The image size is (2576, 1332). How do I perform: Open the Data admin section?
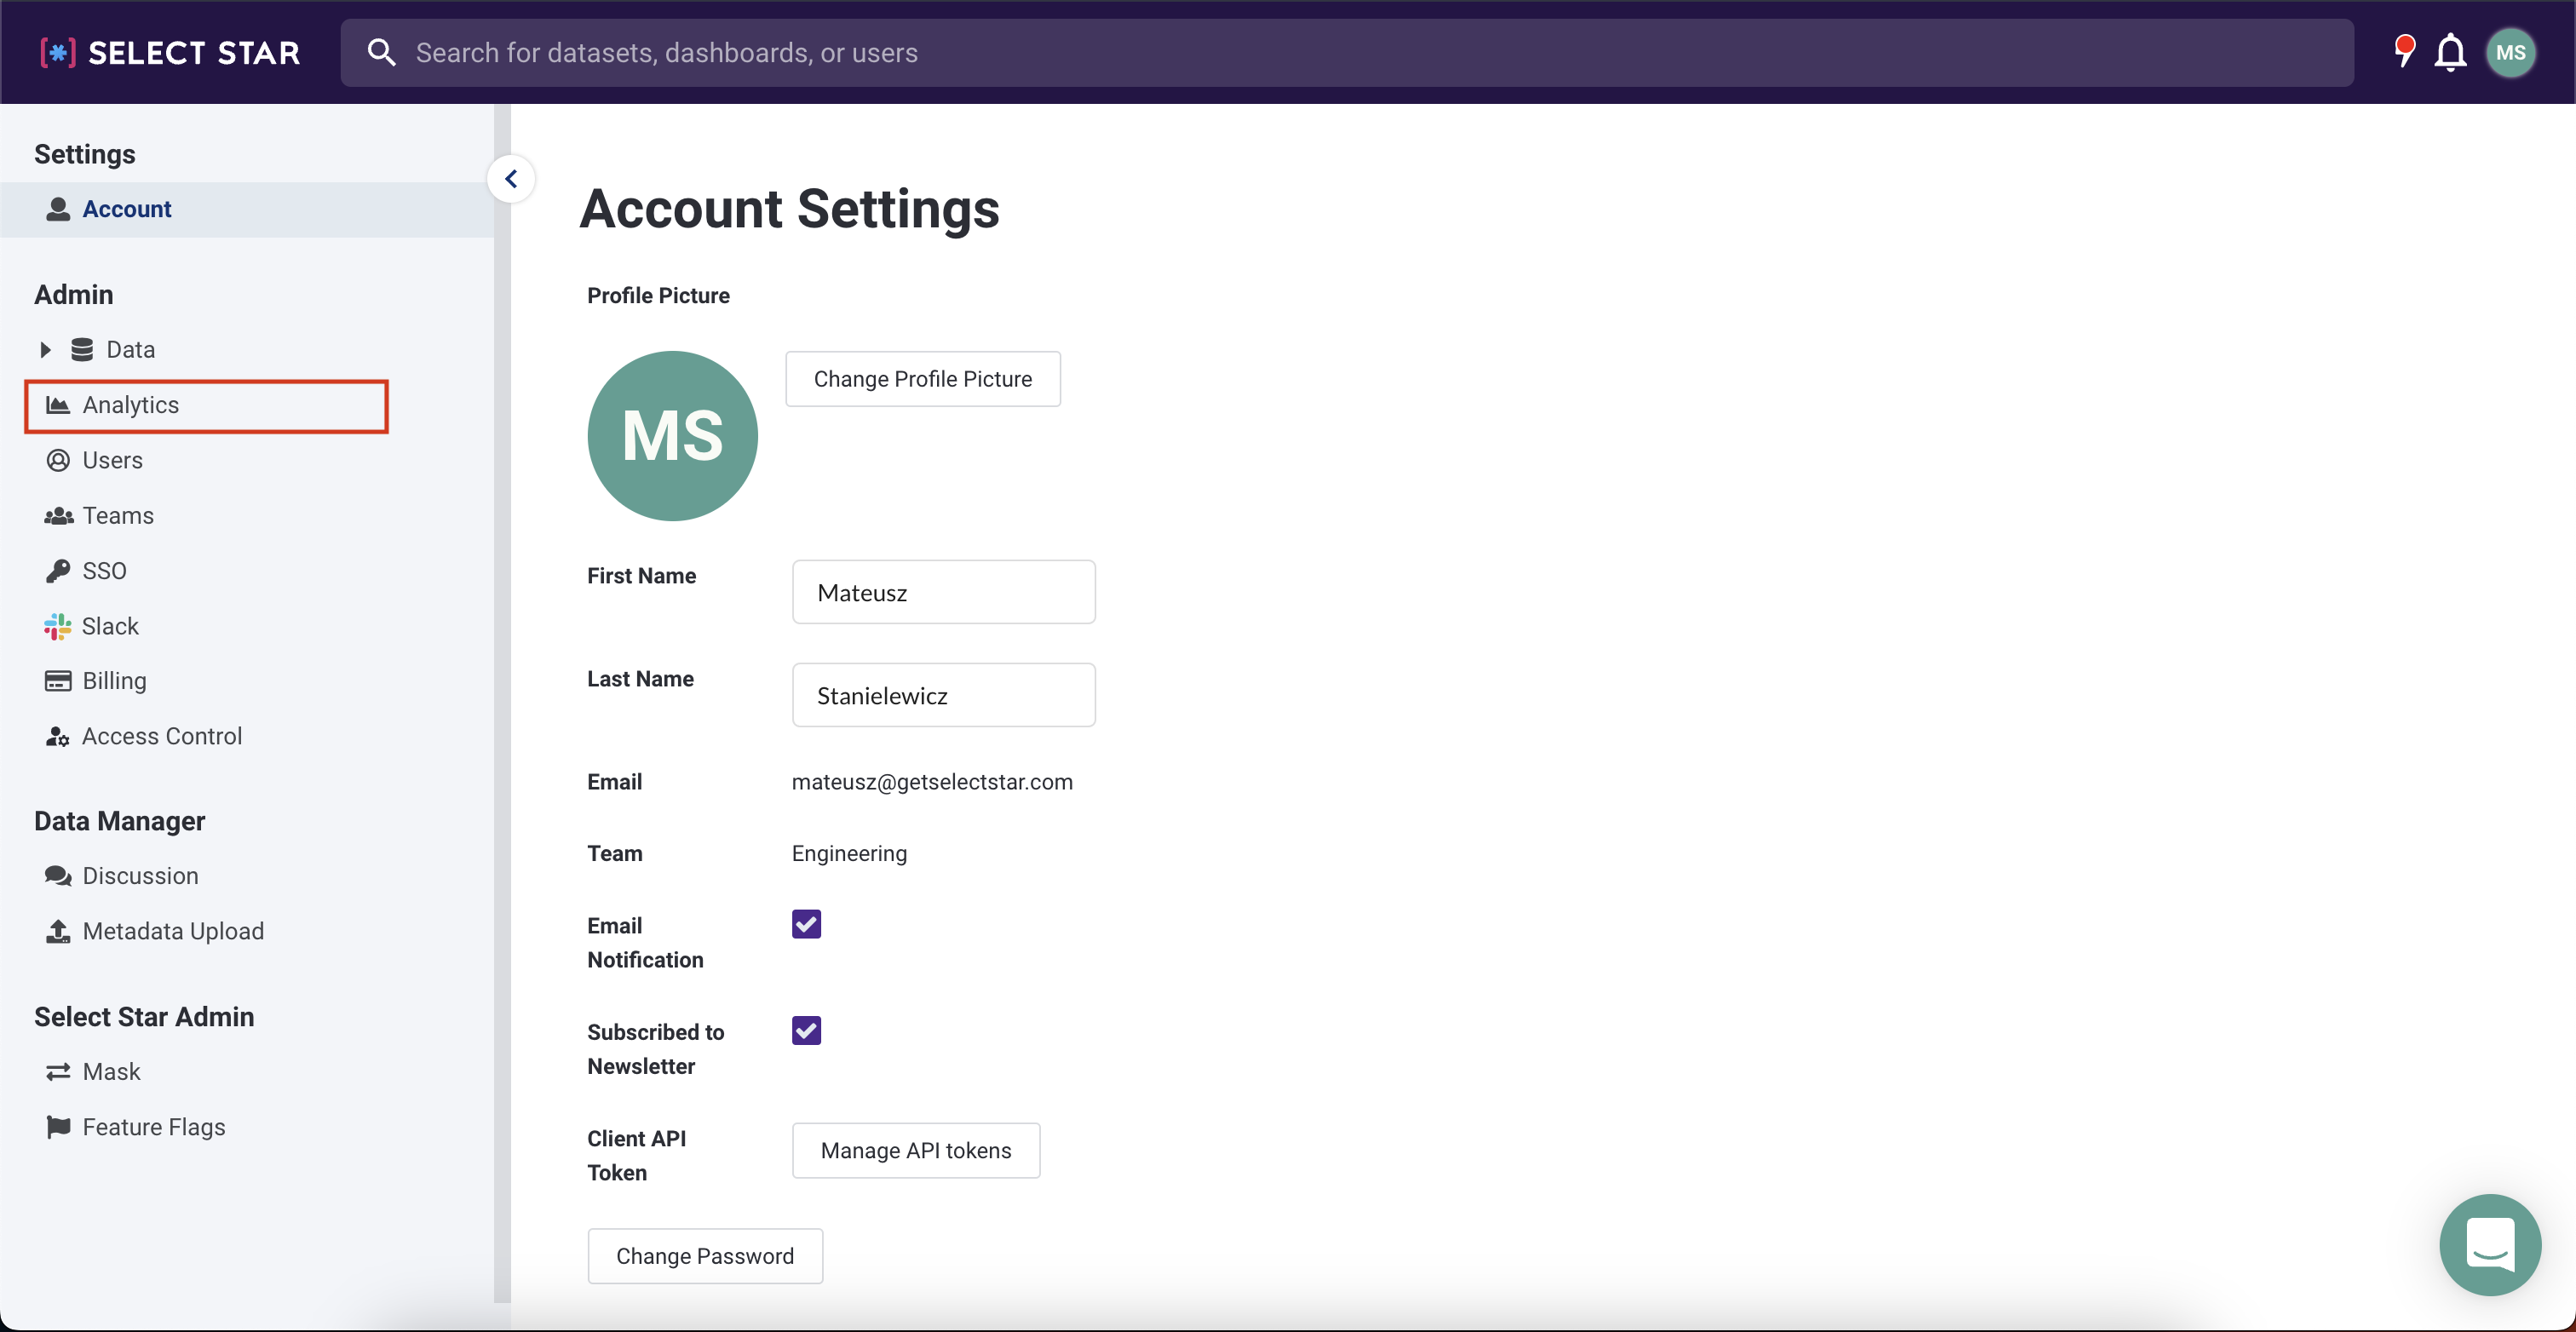pyautogui.click(x=131, y=349)
